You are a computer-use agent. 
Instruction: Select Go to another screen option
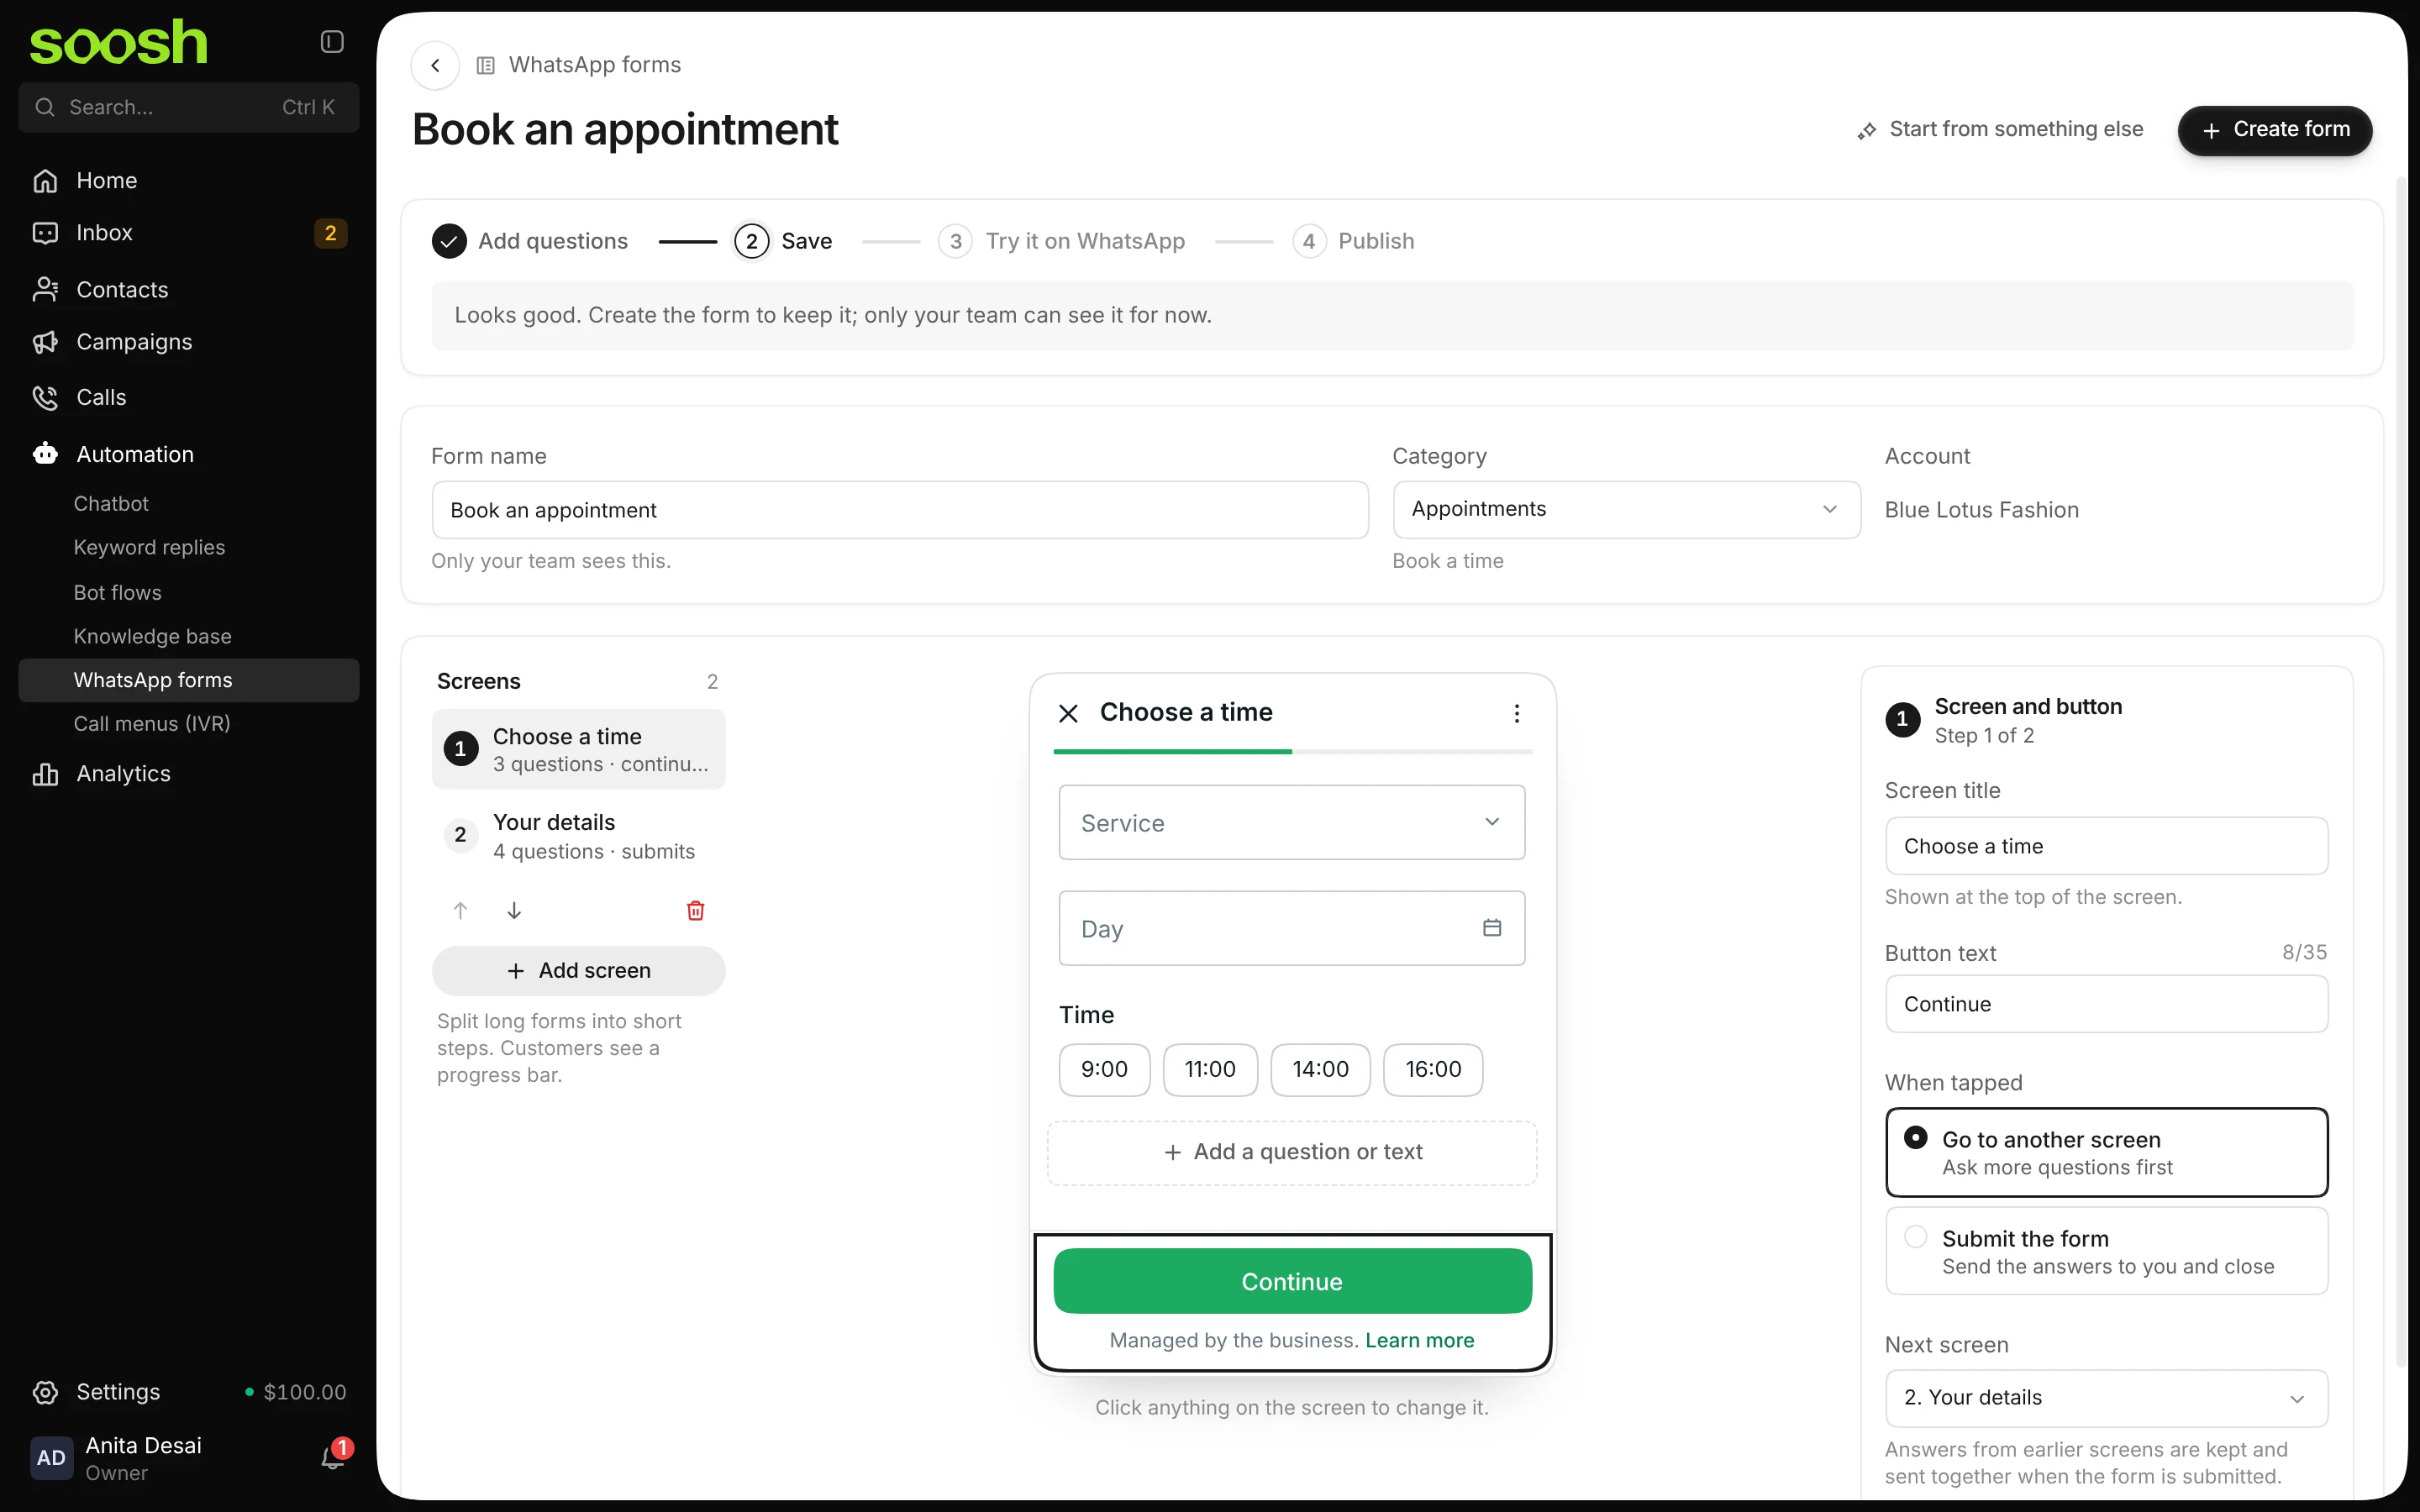pyautogui.click(x=2106, y=1152)
